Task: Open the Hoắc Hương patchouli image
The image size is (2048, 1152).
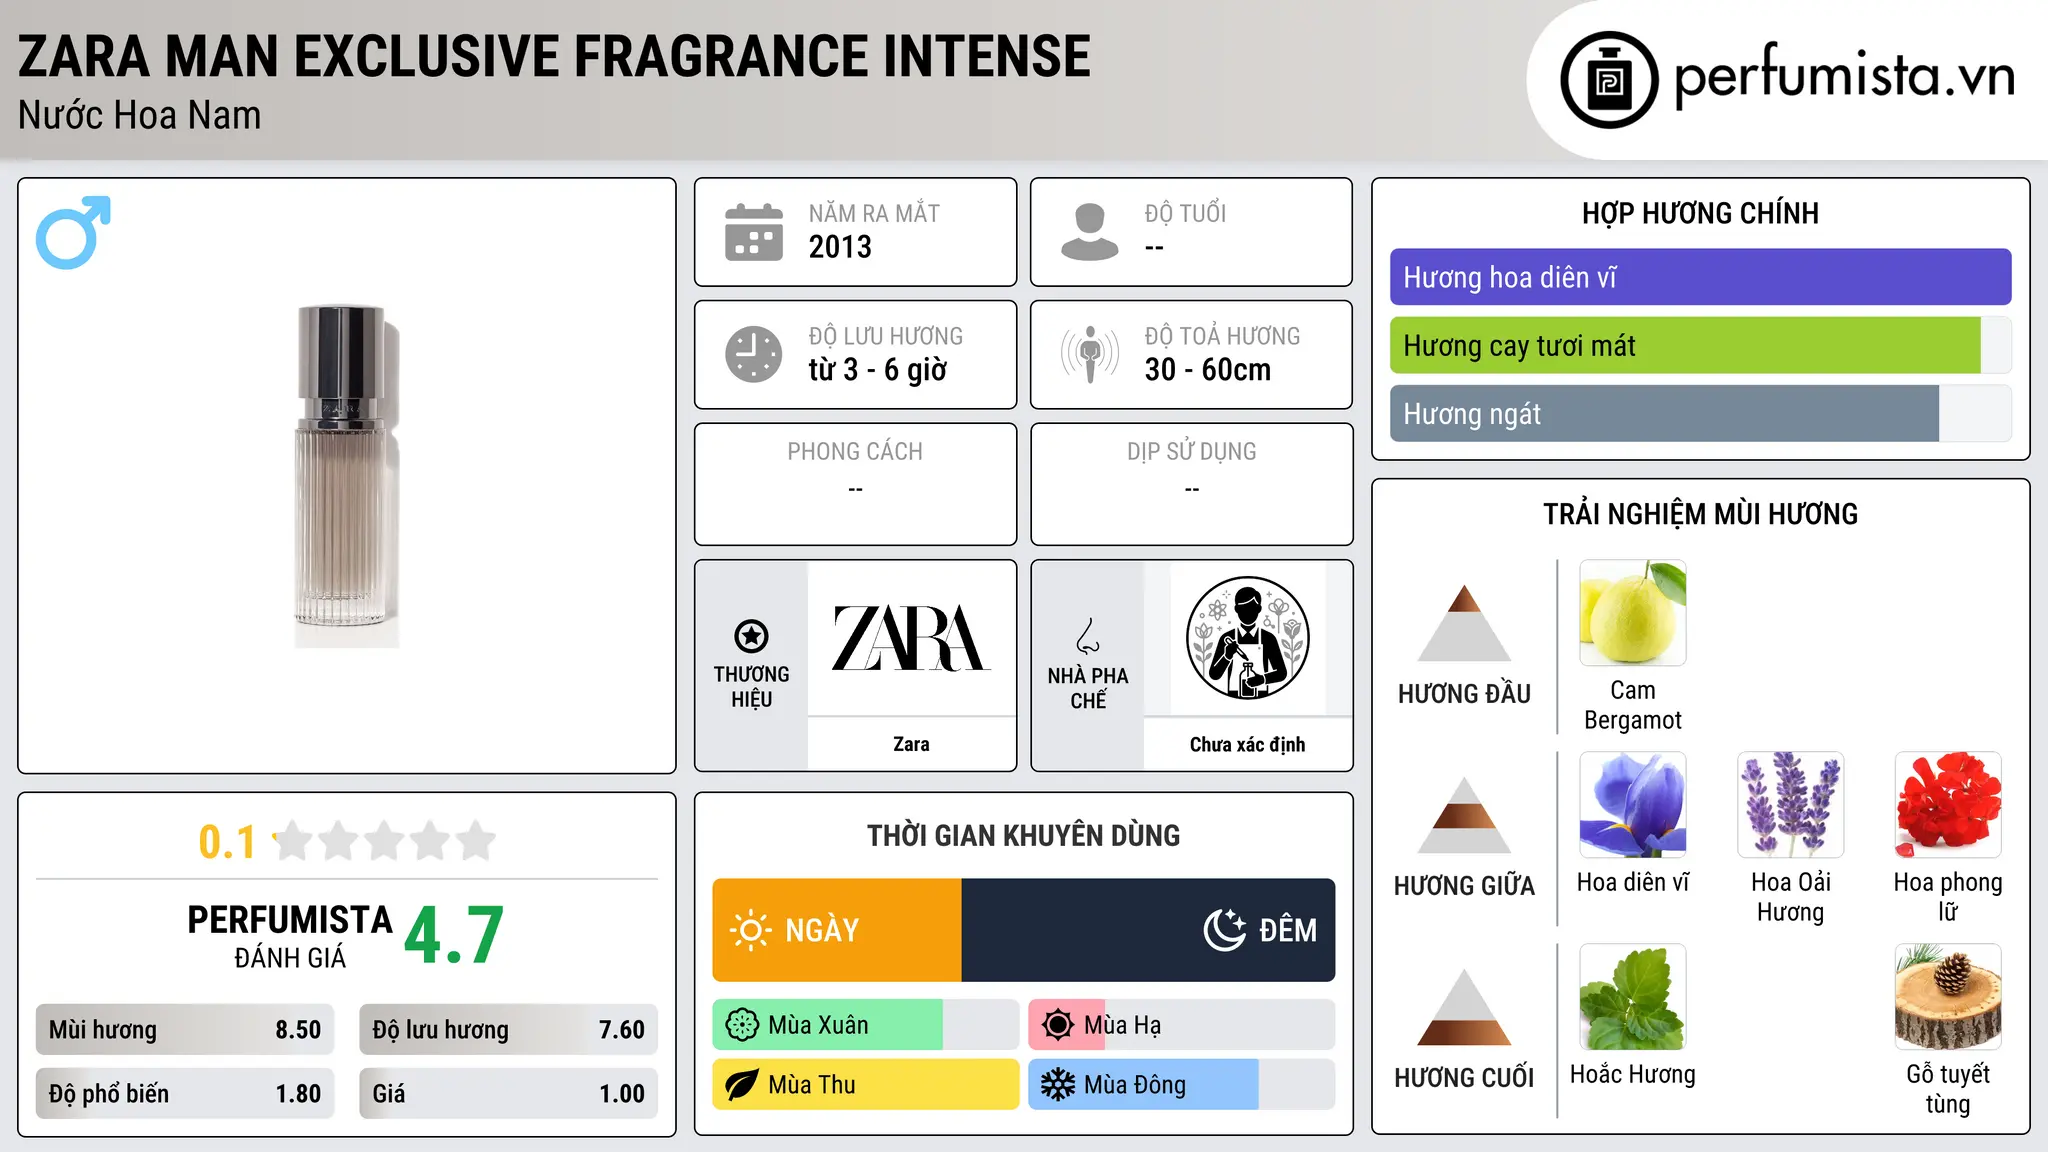Action: (1633, 997)
